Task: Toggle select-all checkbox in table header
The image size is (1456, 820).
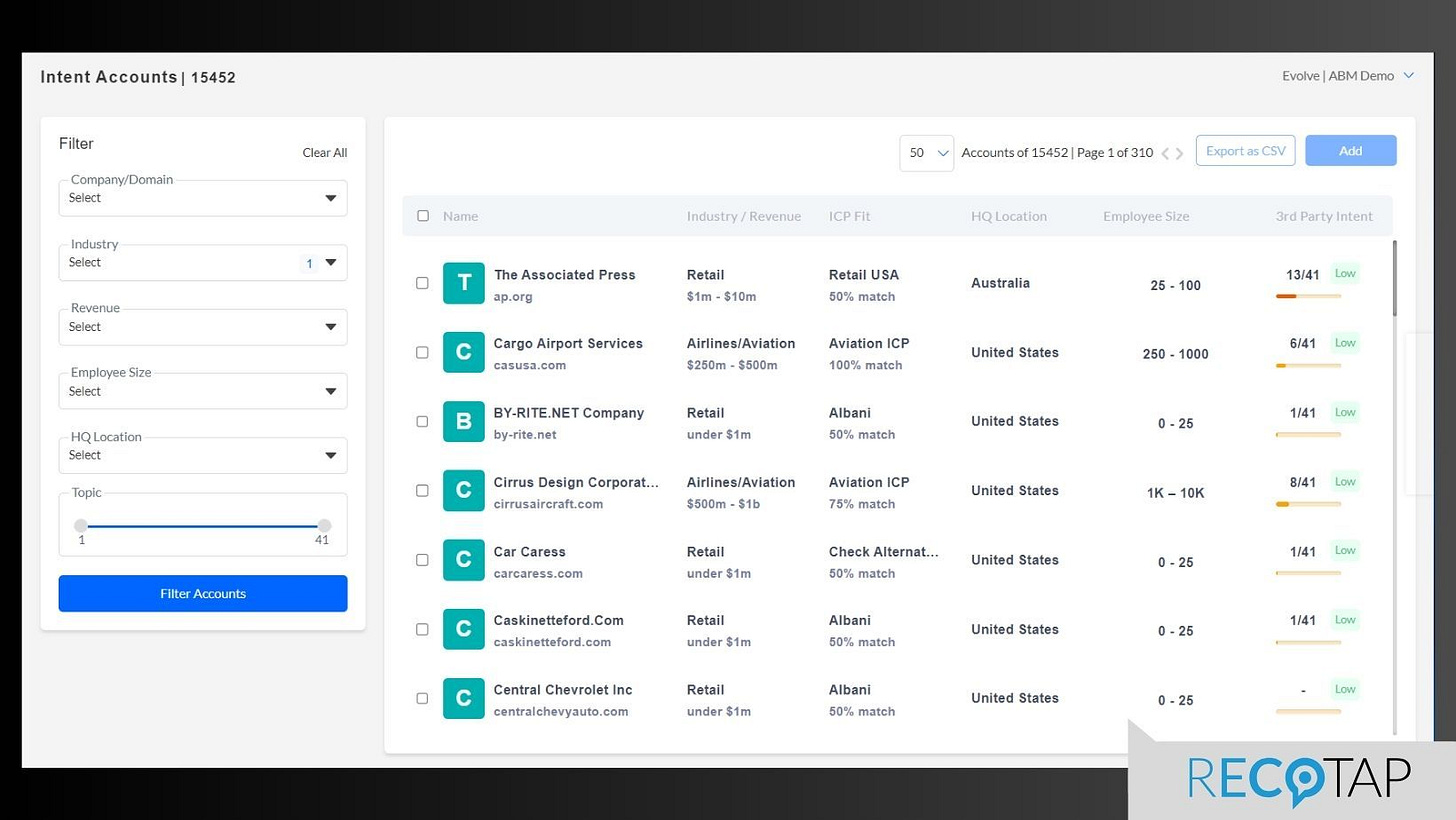Action: (422, 216)
